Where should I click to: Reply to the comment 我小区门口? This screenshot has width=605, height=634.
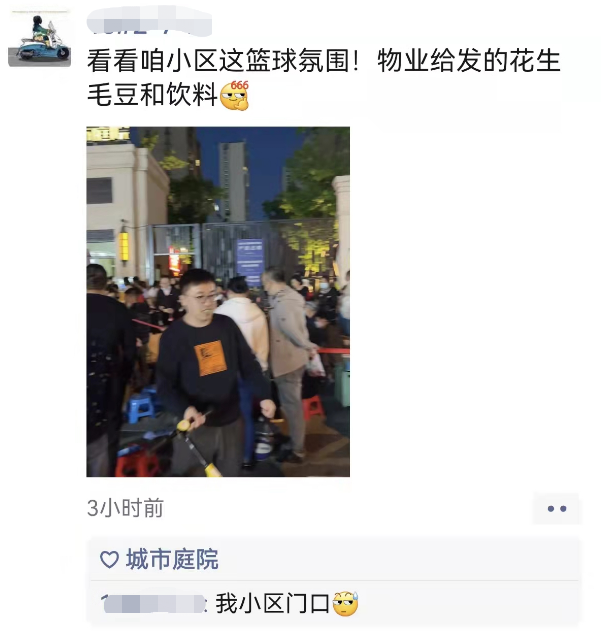pyautogui.click(x=272, y=604)
